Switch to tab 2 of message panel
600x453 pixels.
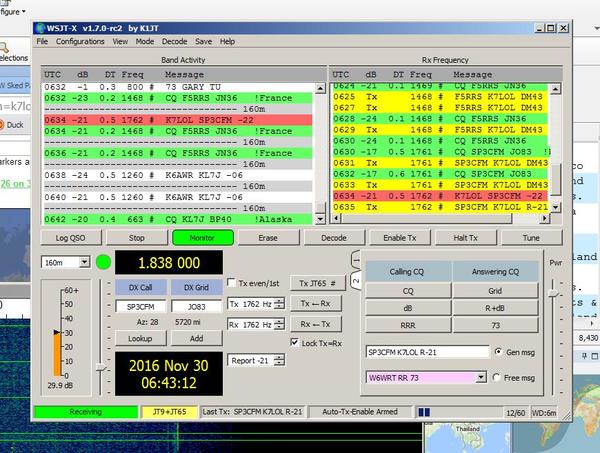(x=356, y=281)
